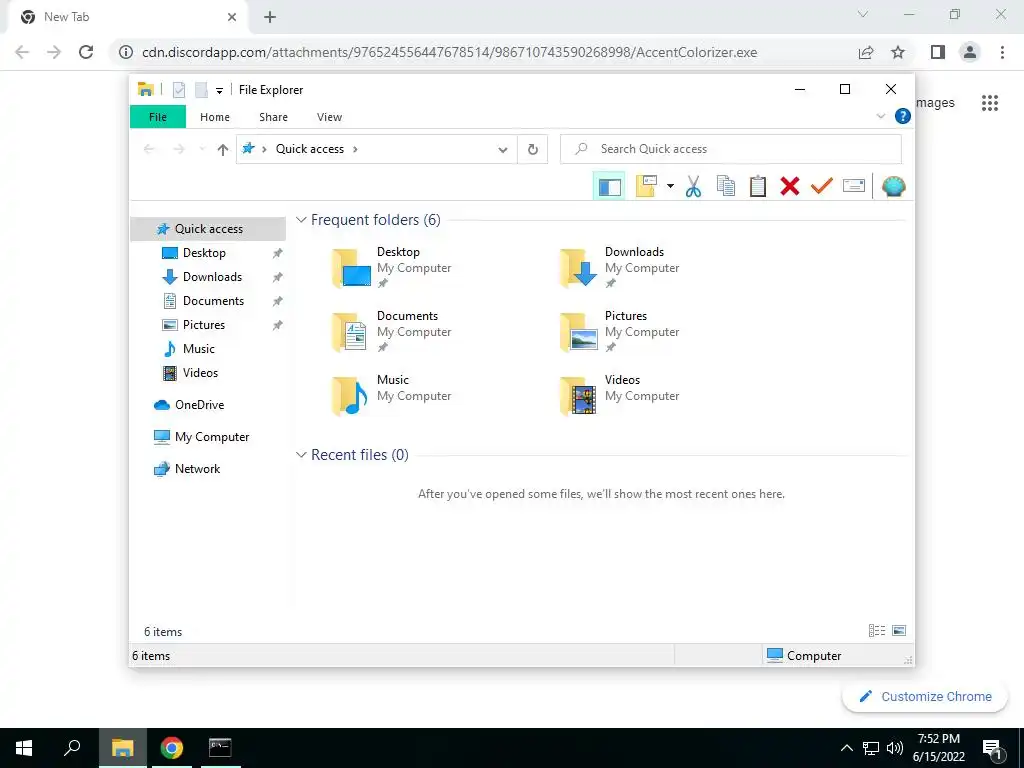Click the Rename icon in toolbar
This screenshot has height=768, width=1024.
[854, 186]
